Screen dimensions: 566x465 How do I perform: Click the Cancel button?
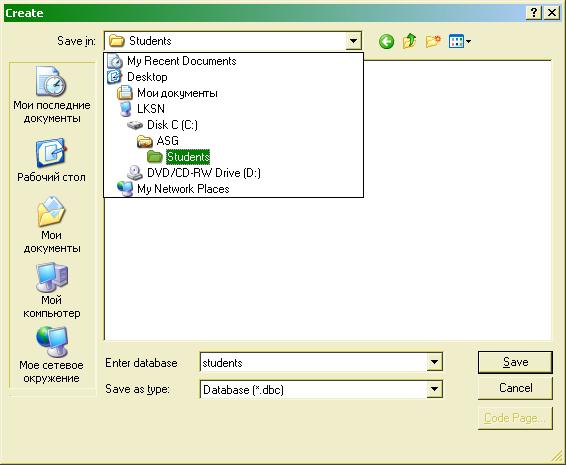coord(515,388)
